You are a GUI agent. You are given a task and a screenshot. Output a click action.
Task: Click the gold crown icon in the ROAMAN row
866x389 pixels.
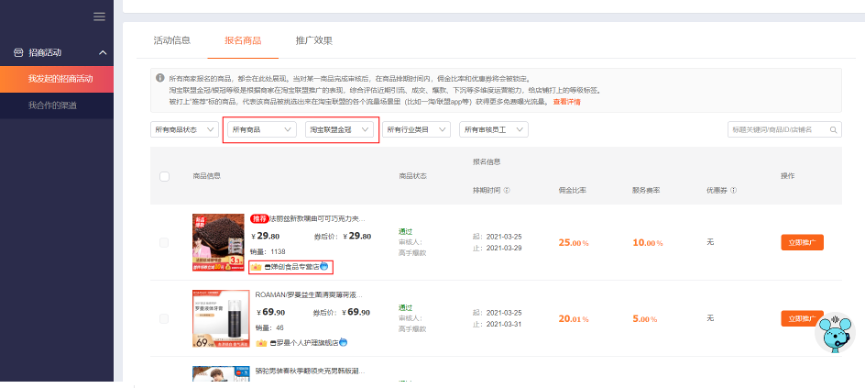click(262, 343)
